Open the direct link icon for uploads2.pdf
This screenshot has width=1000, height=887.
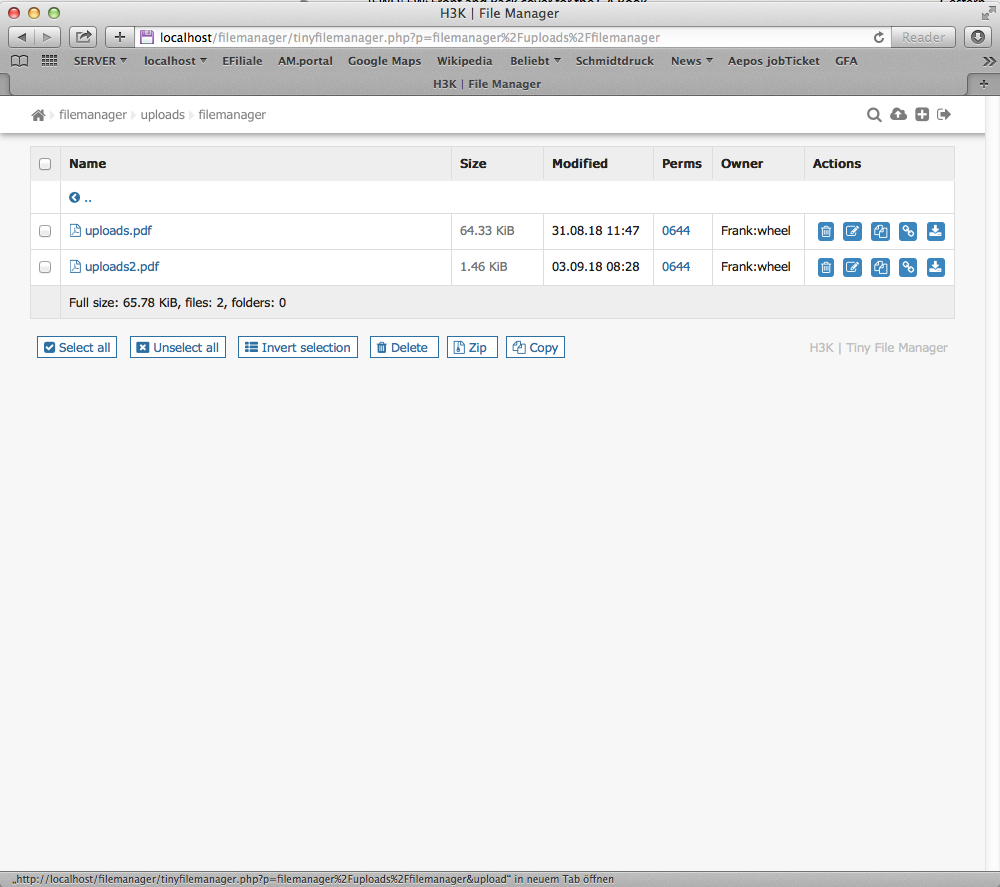click(x=908, y=267)
